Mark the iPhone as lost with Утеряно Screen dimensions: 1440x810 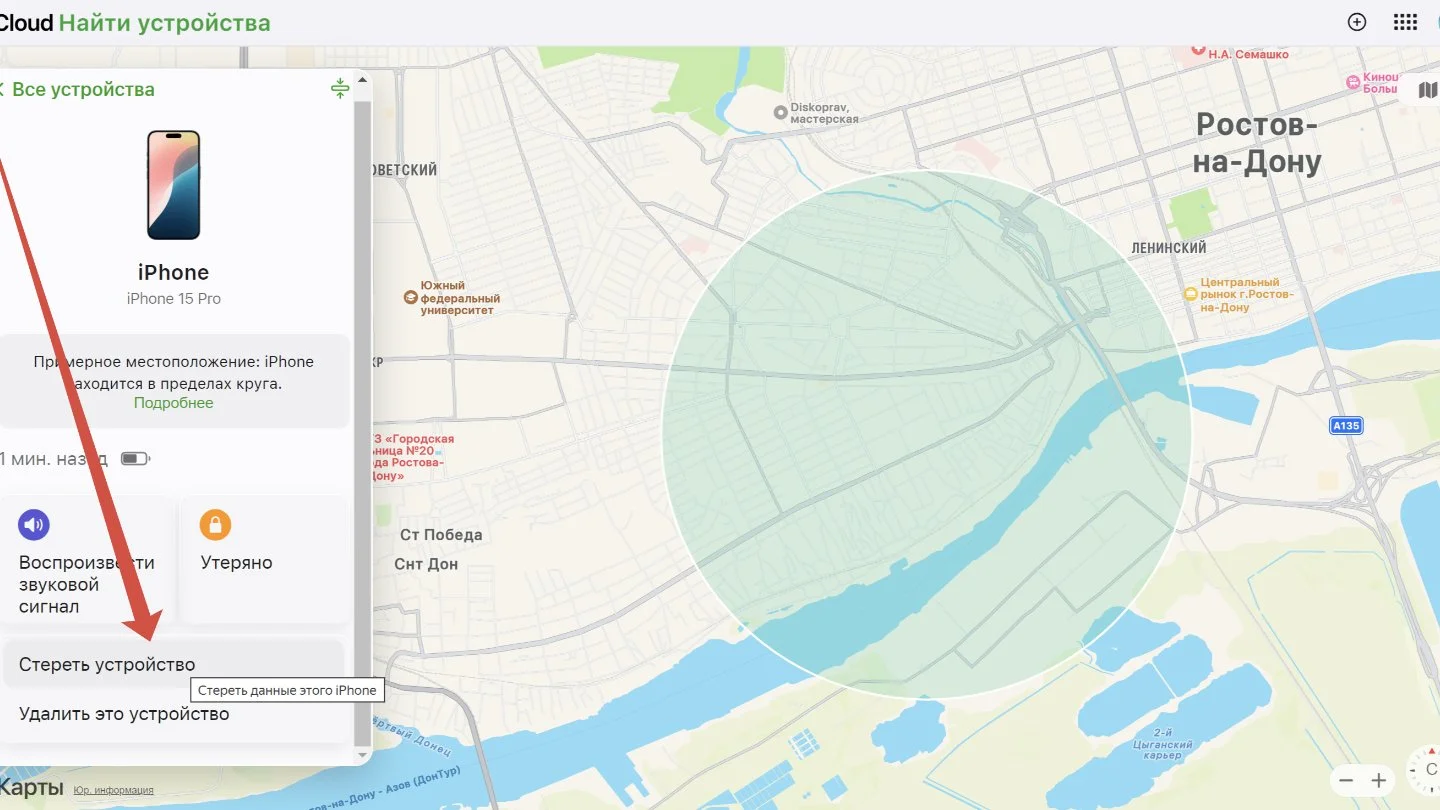(x=265, y=561)
